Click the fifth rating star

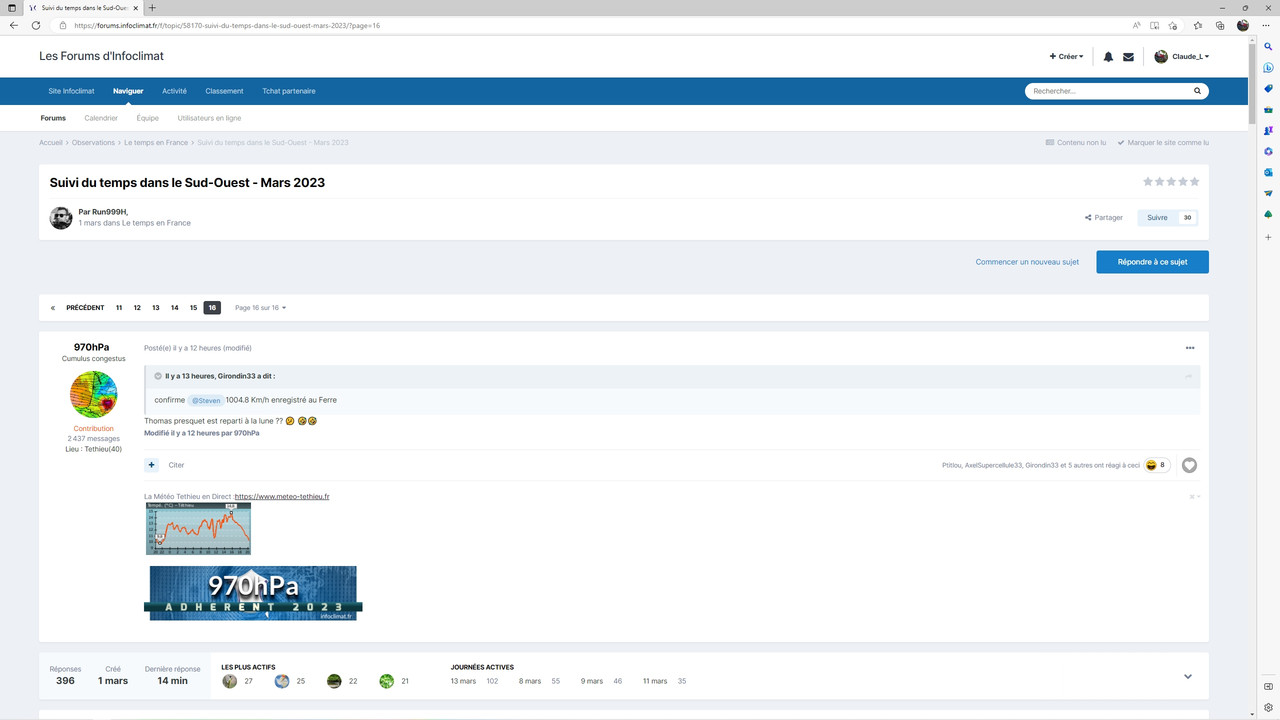(1194, 182)
